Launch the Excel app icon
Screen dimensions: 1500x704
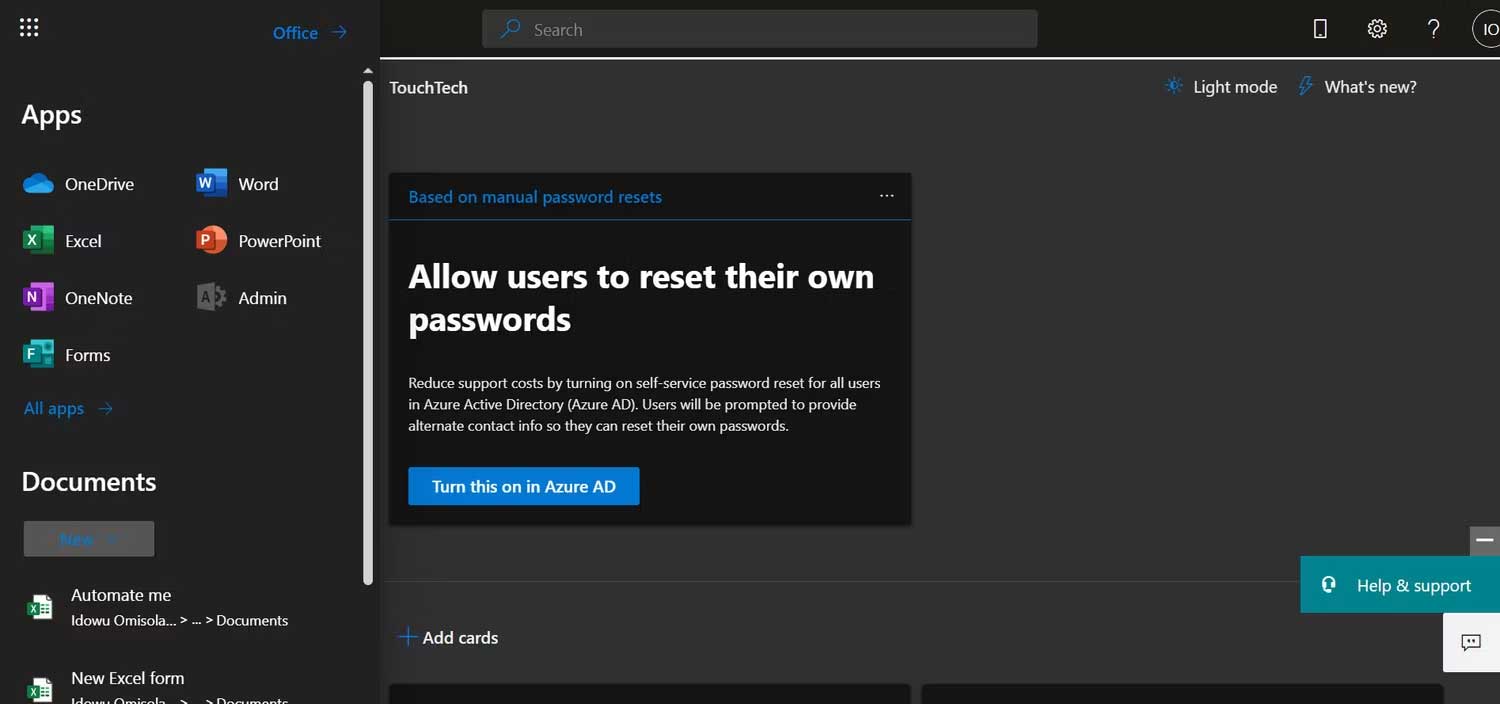37,240
